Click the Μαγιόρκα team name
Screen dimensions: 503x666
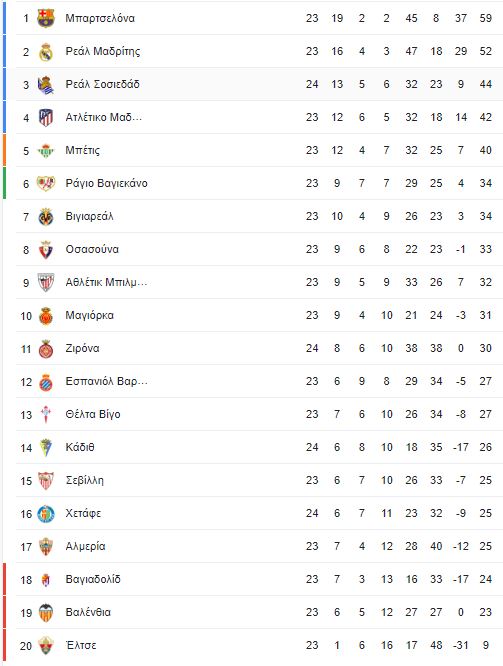coord(90,316)
